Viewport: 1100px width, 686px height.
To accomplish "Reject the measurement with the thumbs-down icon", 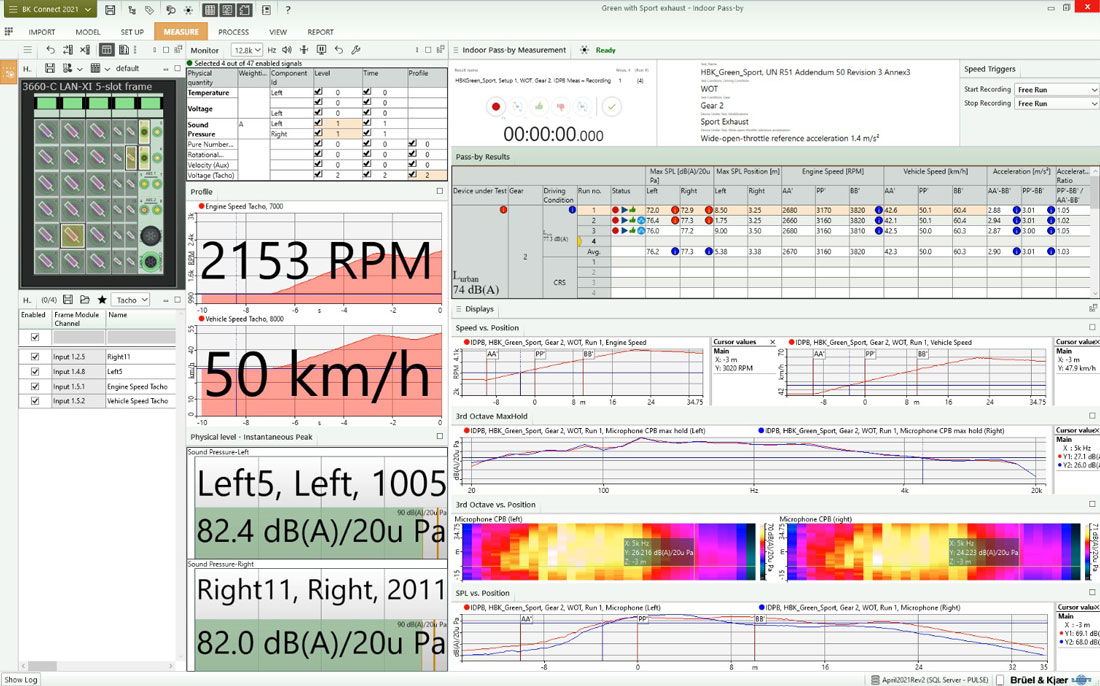I will [x=560, y=106].
